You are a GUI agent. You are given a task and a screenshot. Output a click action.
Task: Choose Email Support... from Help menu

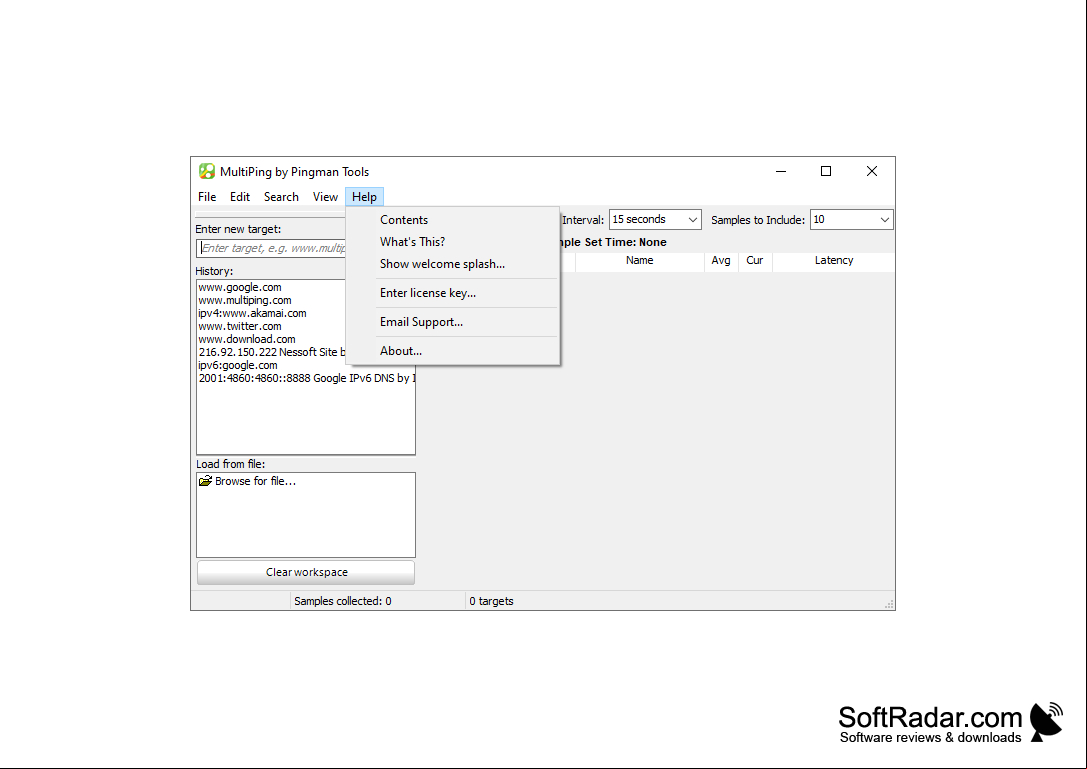[x=453, y=322]
